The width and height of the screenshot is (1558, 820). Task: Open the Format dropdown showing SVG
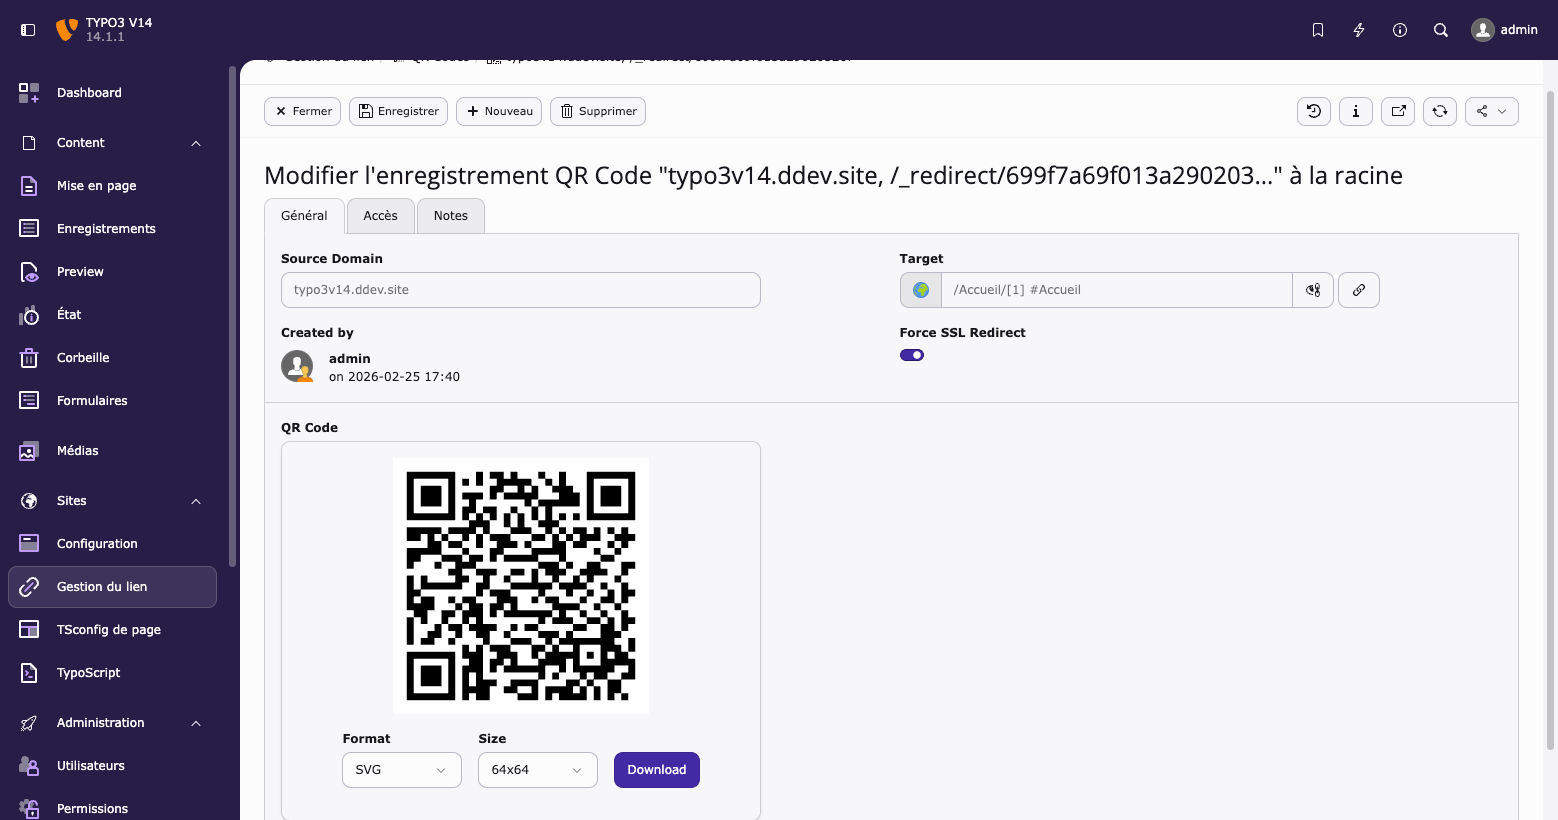point(401,770)
